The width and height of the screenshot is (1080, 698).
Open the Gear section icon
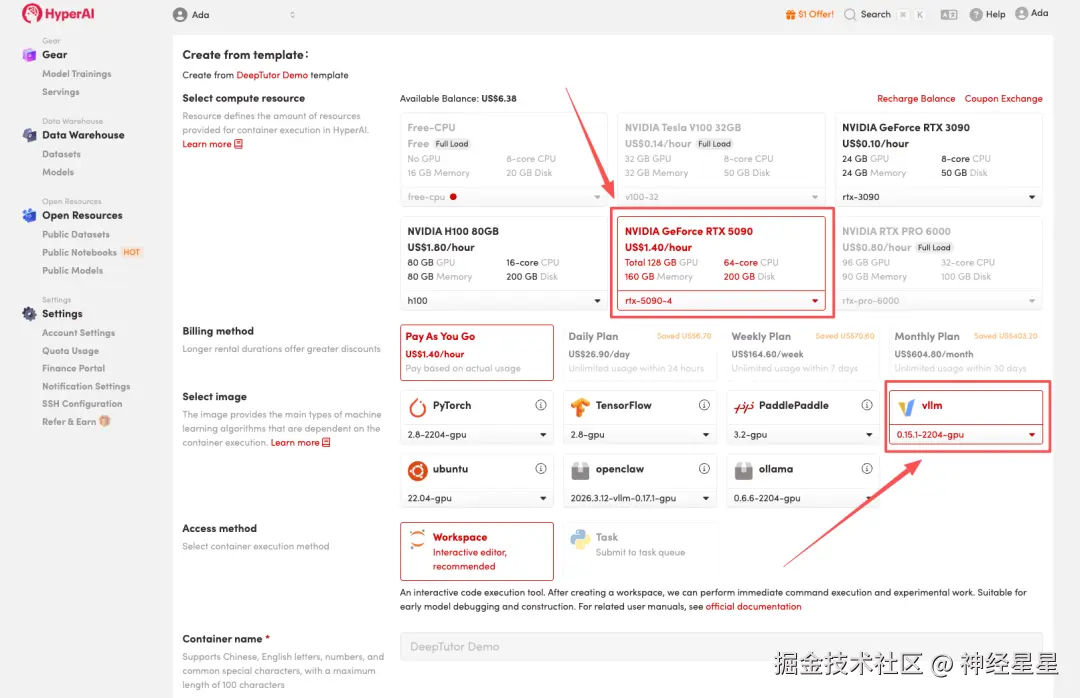coord(29,55)
